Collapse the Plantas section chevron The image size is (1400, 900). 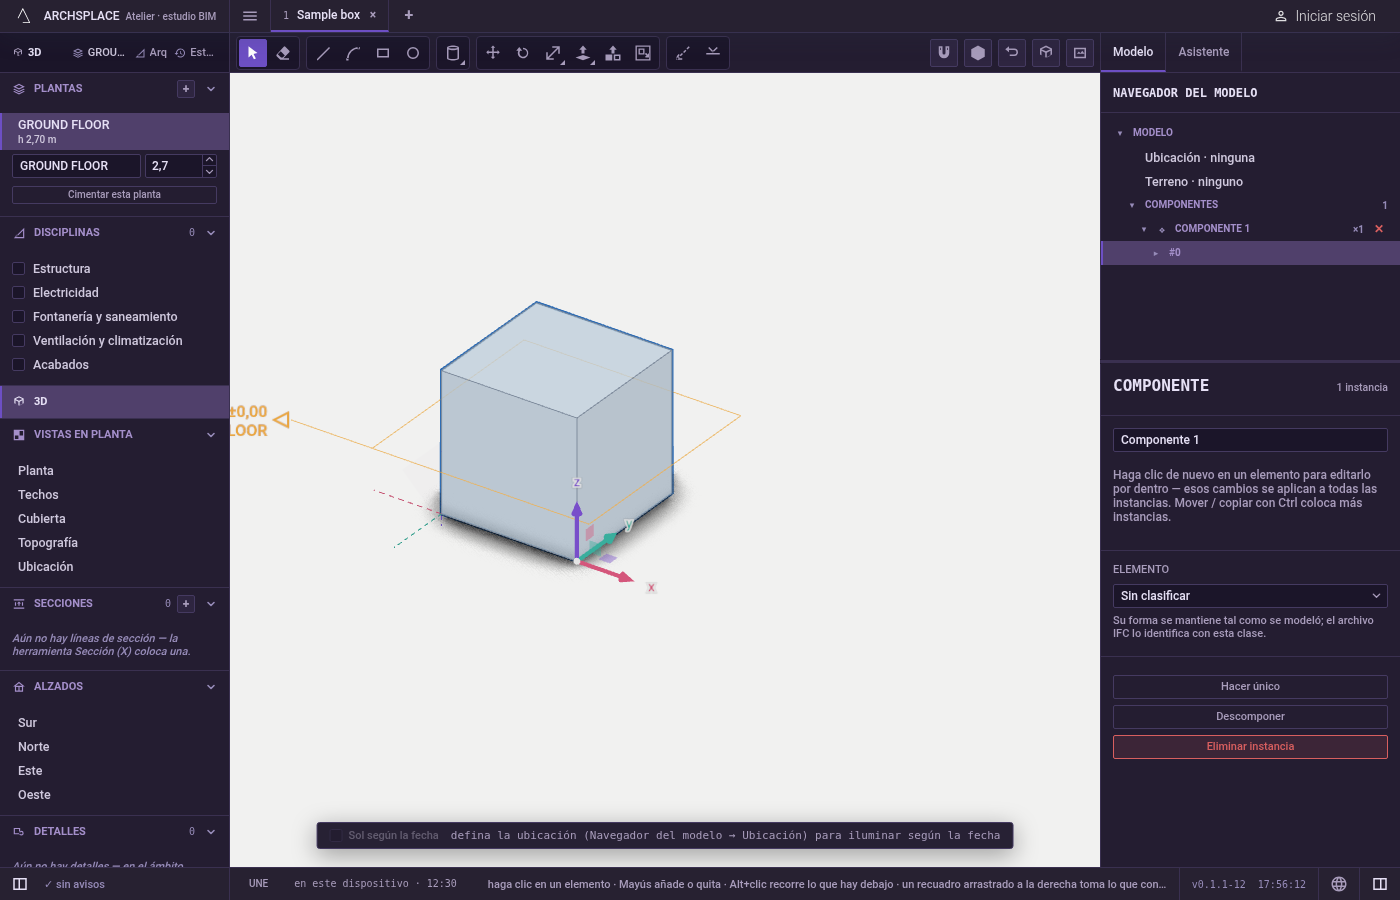click(211, 89)
